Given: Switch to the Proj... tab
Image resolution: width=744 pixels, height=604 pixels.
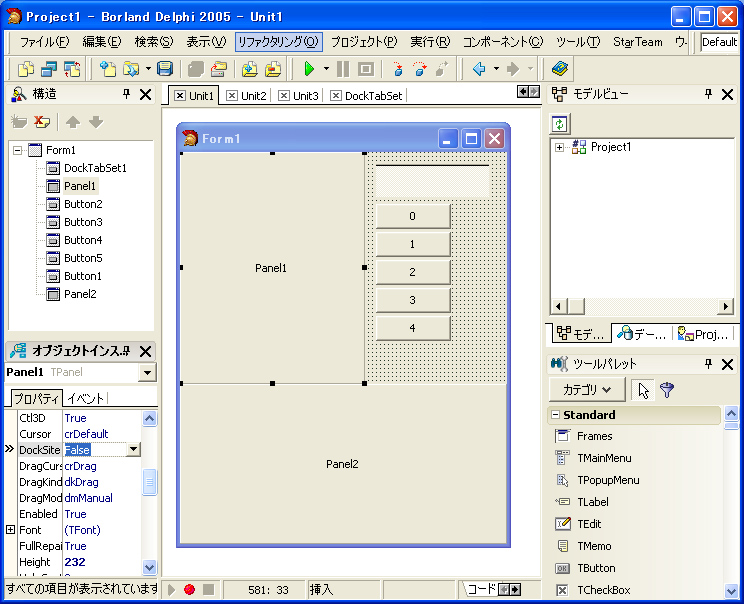Looking at the screenshot, I should (x=704, y=334).
